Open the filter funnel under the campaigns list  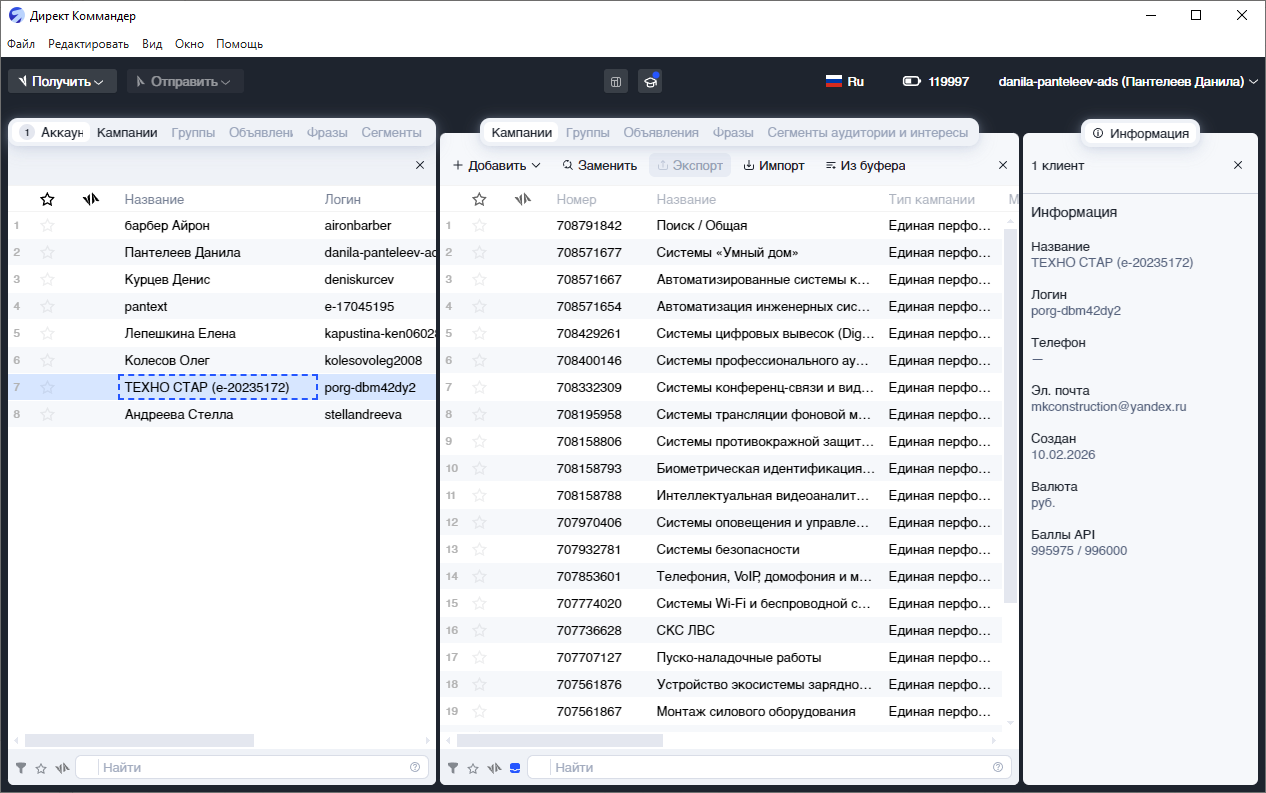click(x=453, y=768)
